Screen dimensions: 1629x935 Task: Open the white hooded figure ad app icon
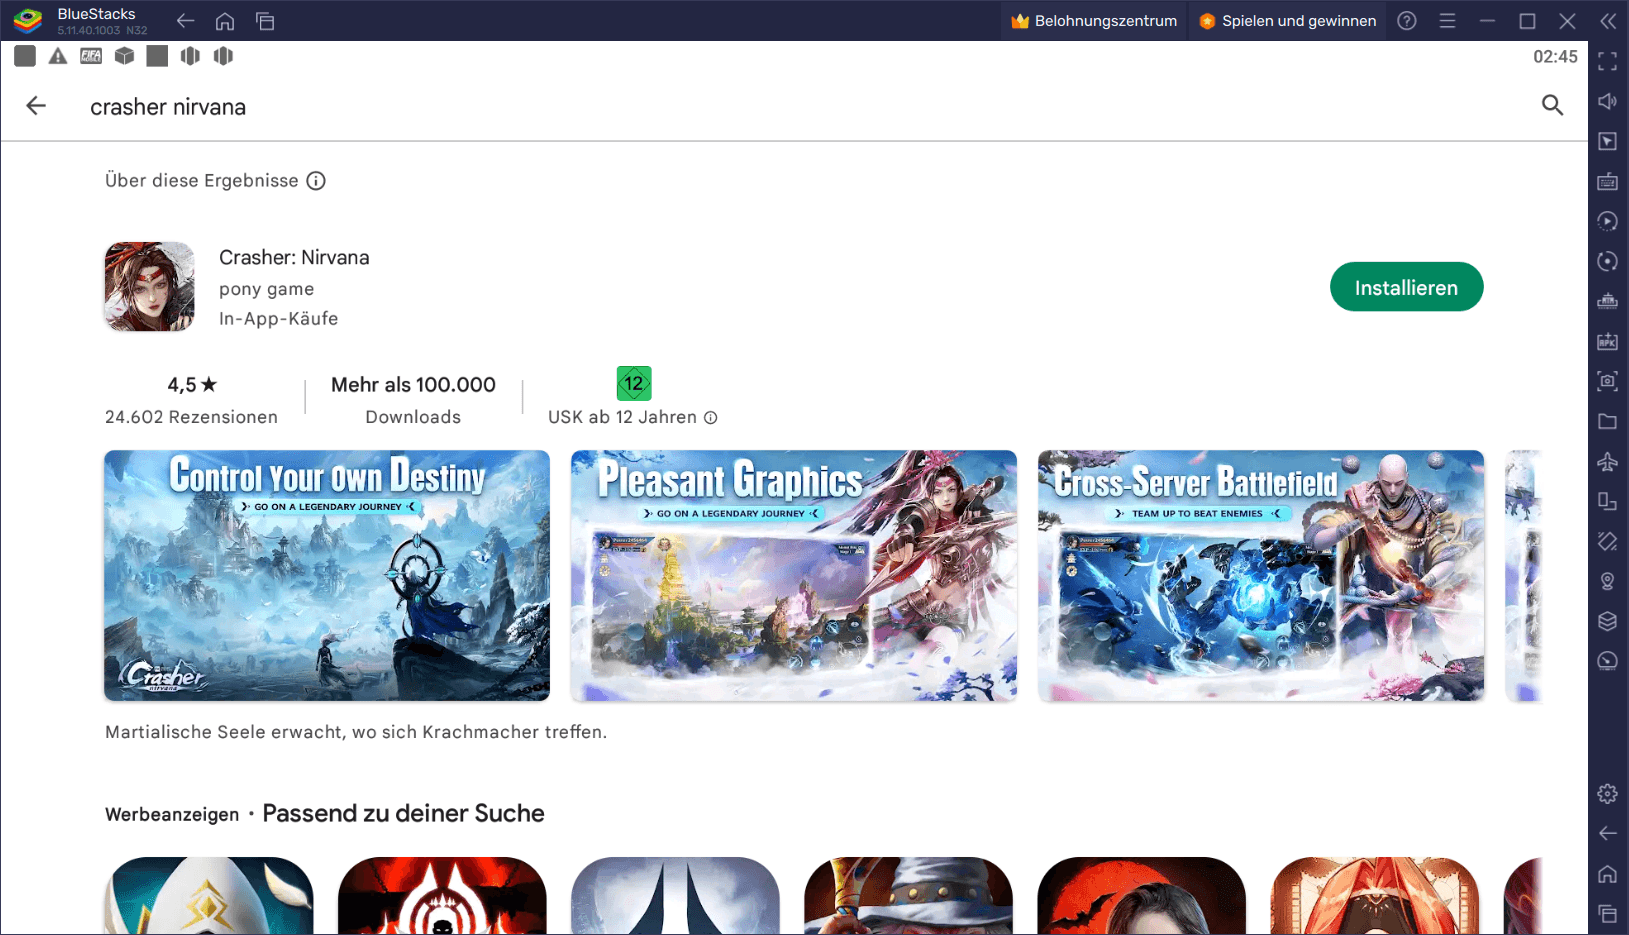pos(209,896)
